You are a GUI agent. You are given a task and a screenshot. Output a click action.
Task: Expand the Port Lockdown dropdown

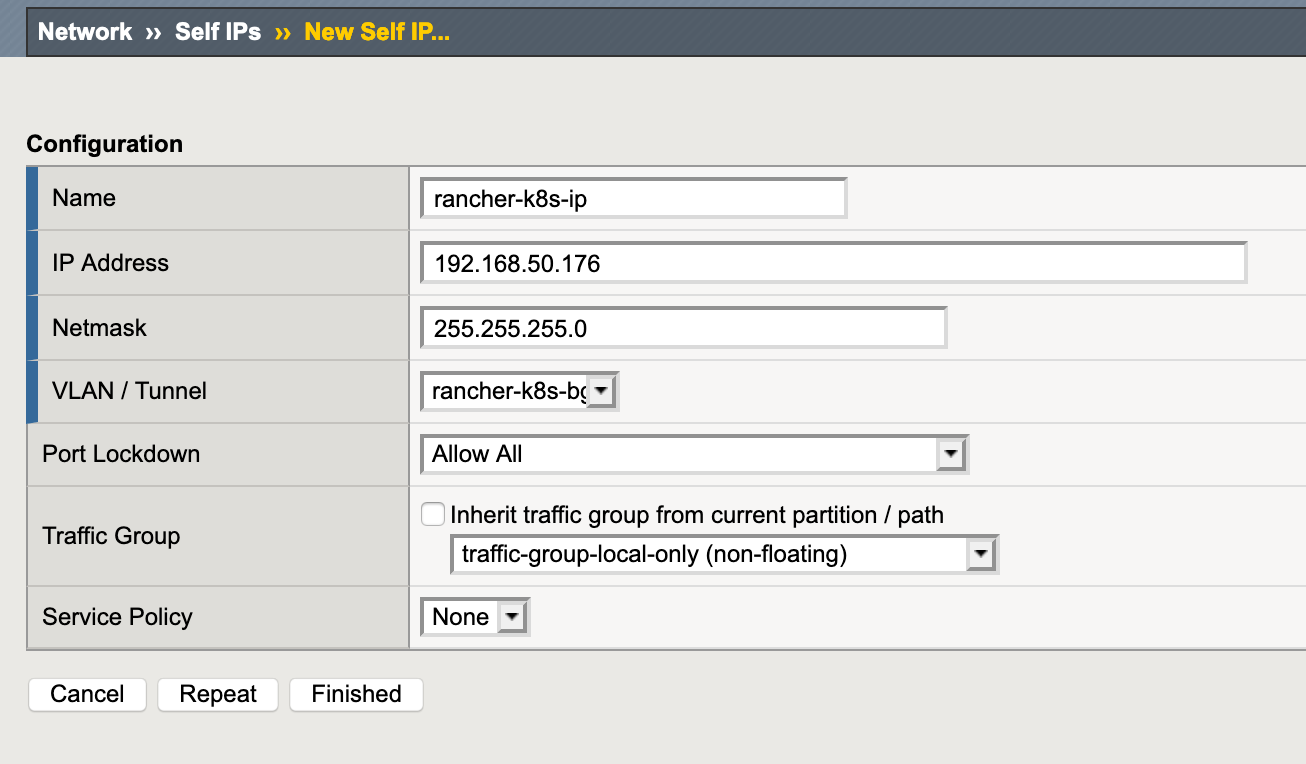695,454
